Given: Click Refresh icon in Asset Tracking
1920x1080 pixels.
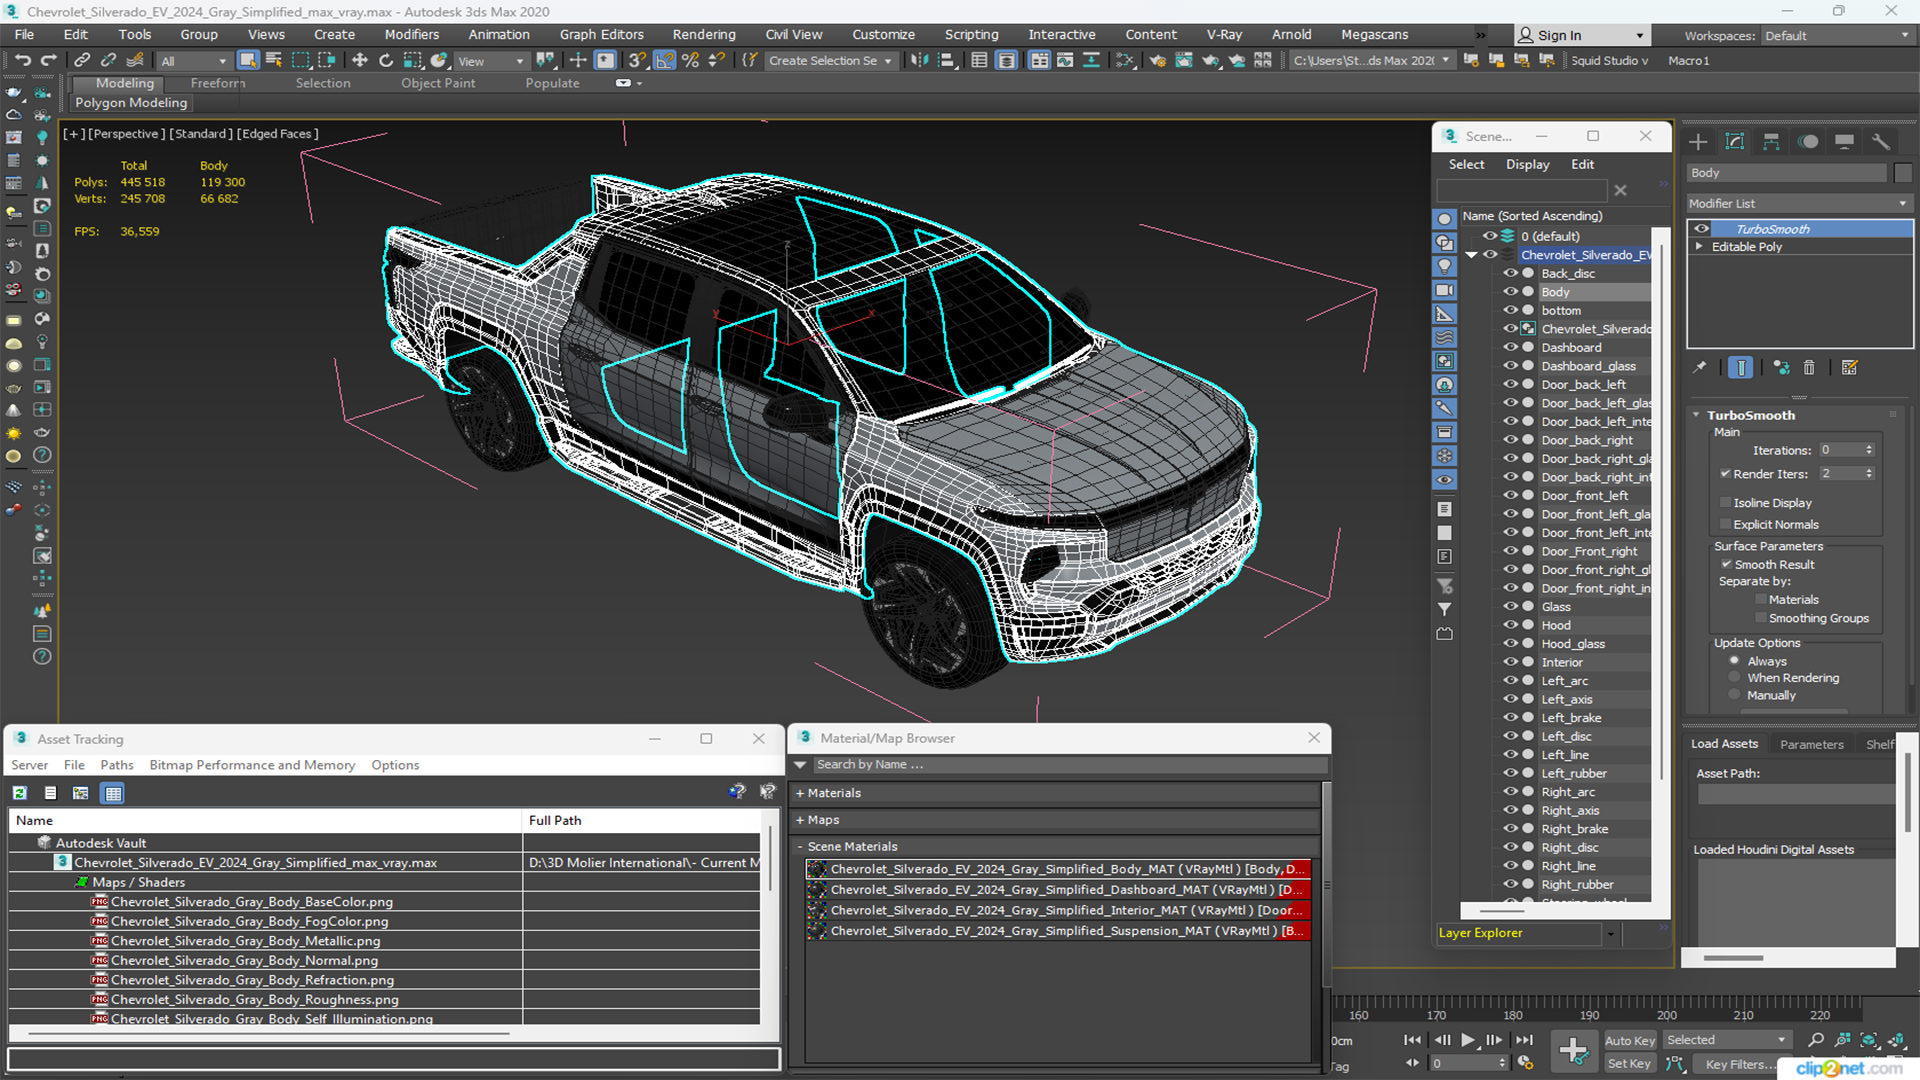Looking at the screenshot, I should (x=19, y=793).
